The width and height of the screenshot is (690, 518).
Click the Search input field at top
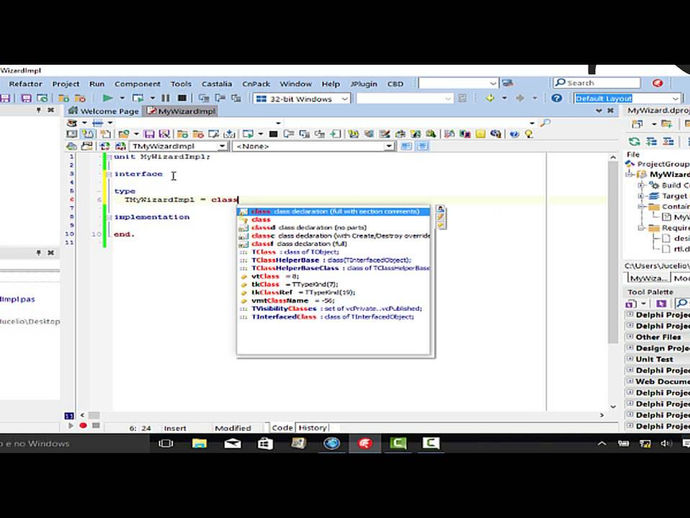(597, 83)
